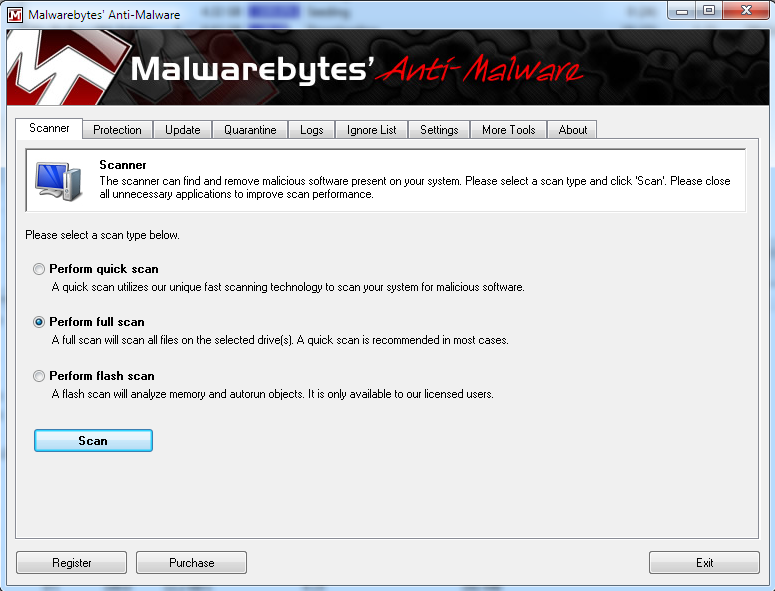
Task: Click the Register button
Action: pos(72,563)
